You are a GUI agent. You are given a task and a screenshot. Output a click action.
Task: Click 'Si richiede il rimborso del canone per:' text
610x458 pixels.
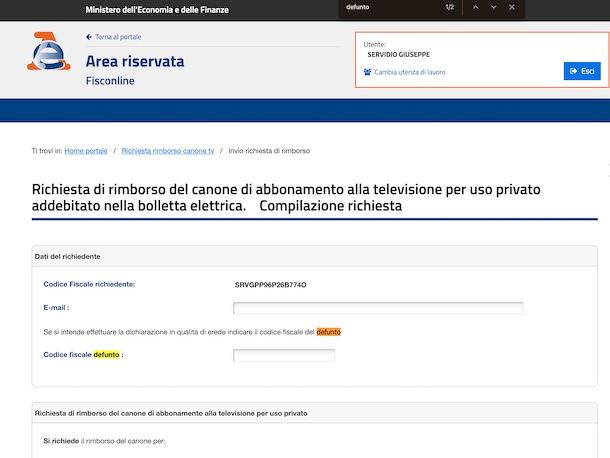(104, 441)
